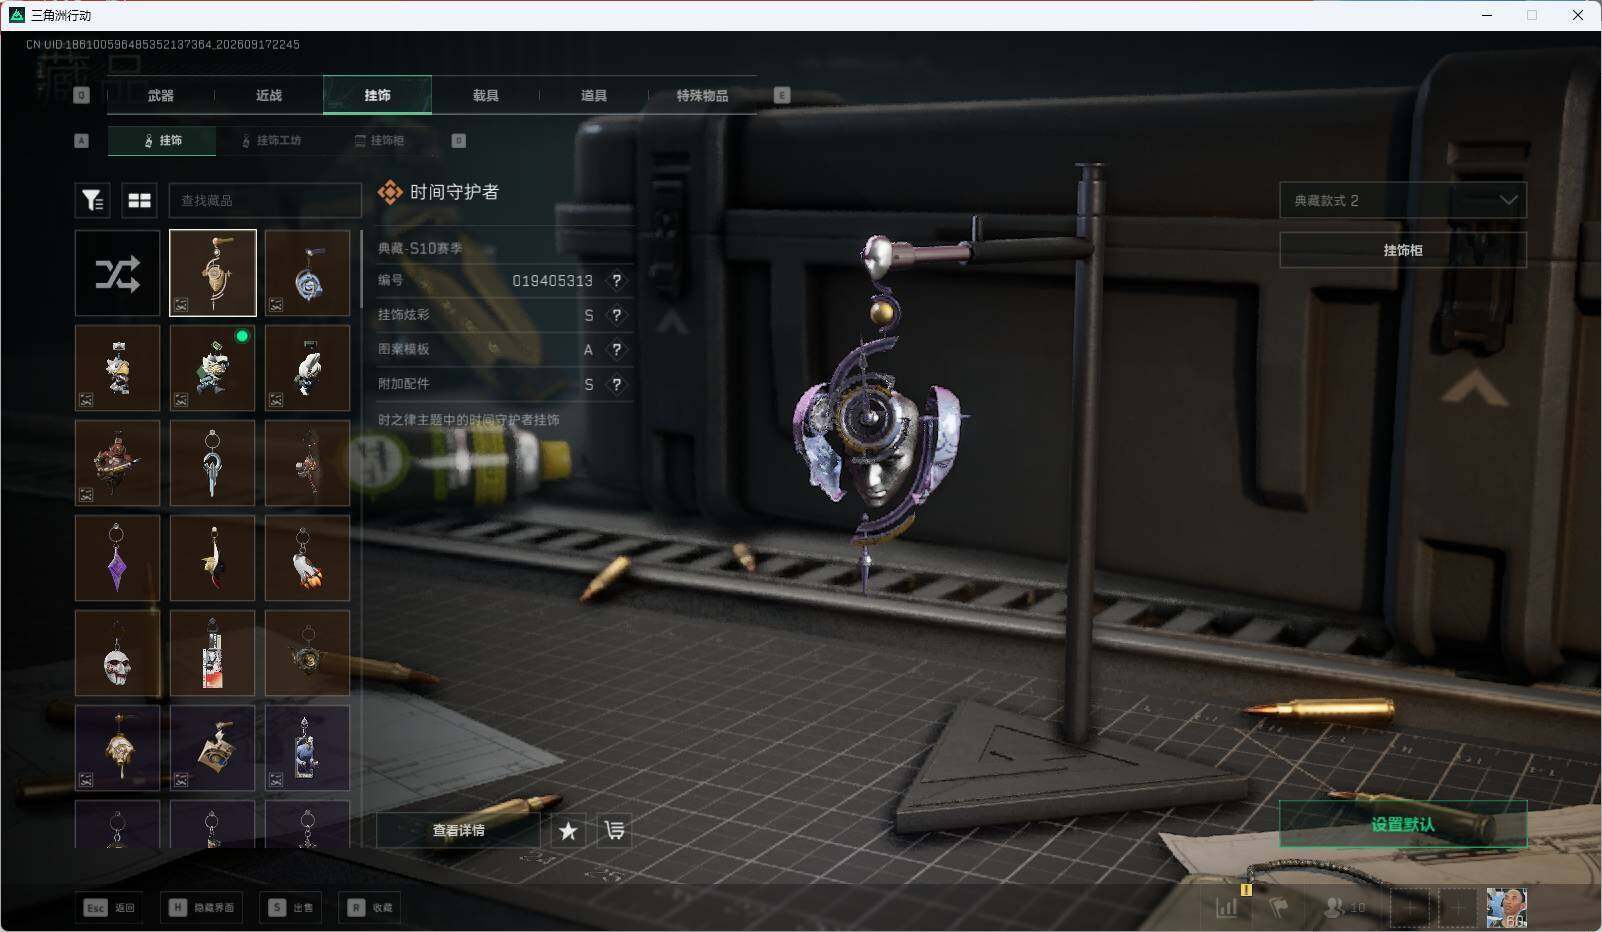1602x932 pixels.
Task: Click the 查看详情 button
Action: pyautogui.click(x=458, y=830)
